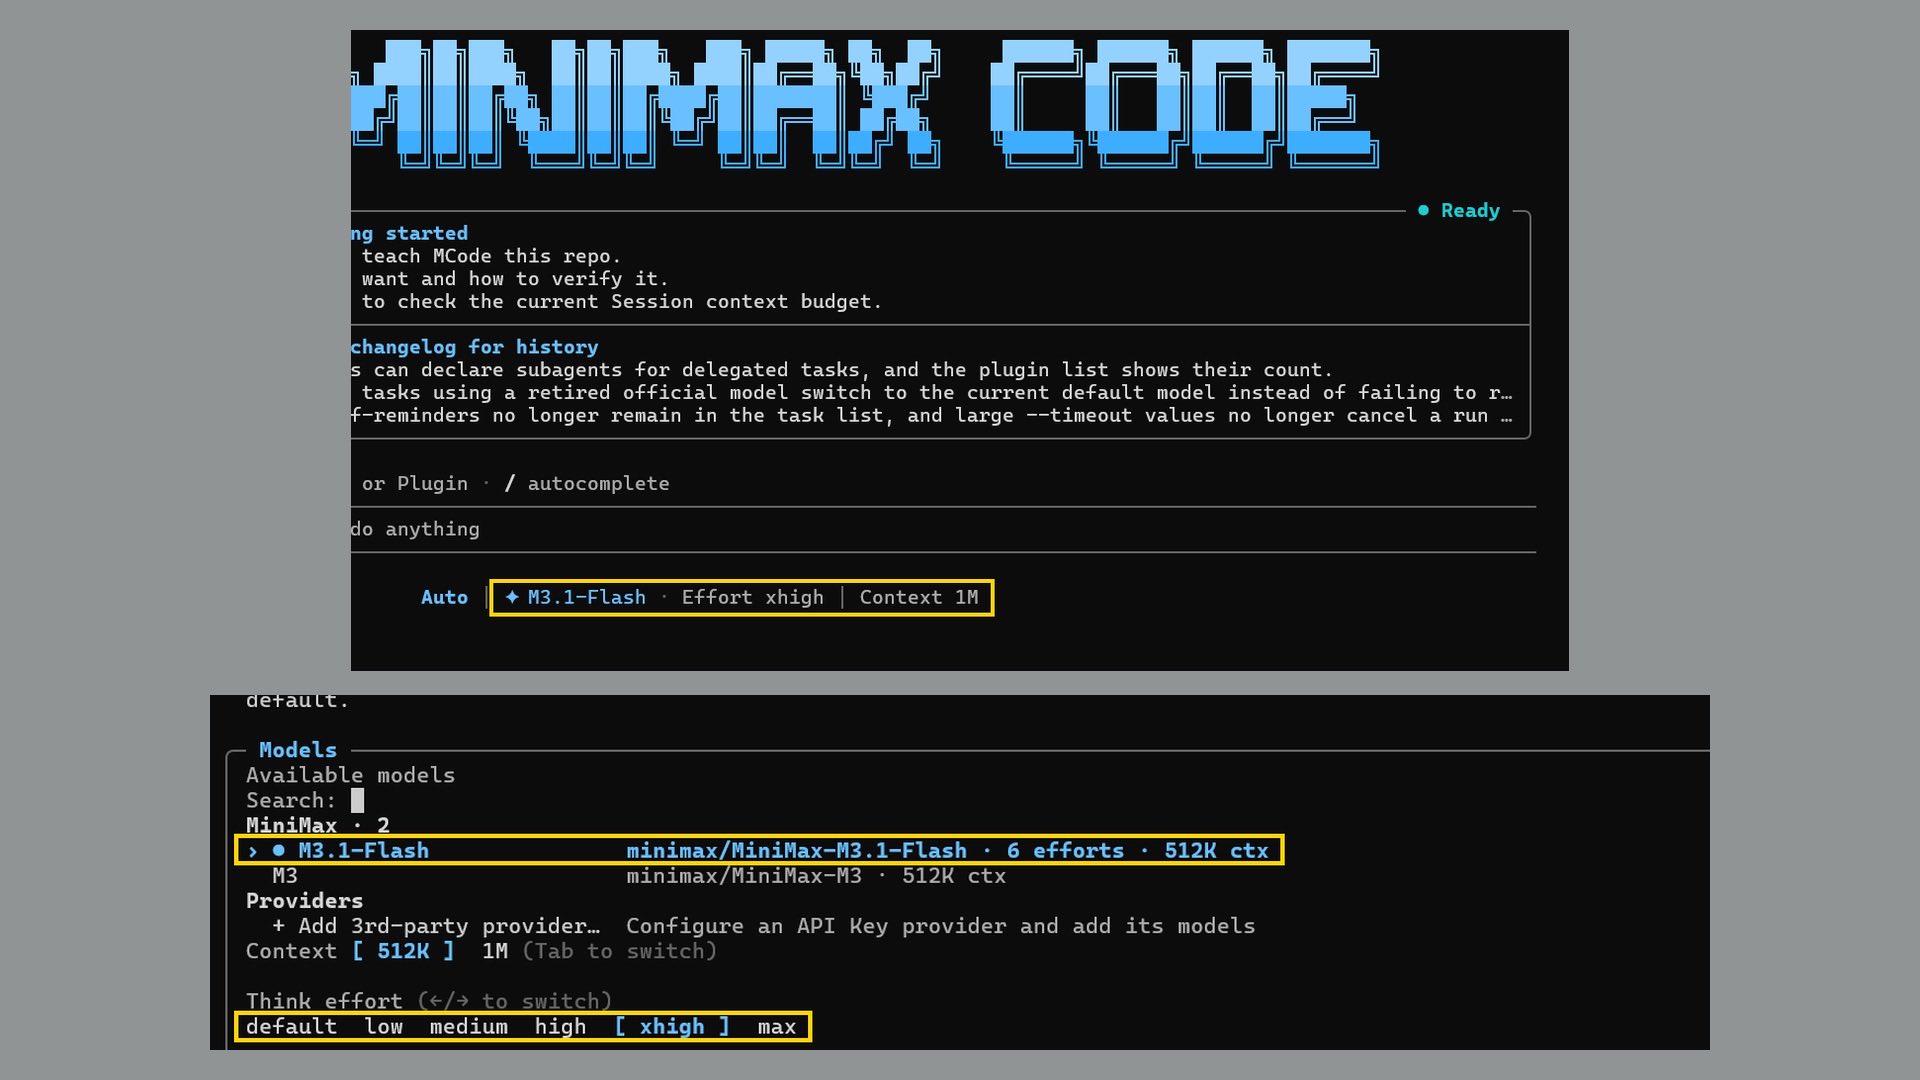The width and height of the screenshot is (1920, 1080).
Task: Click 'minimax/MiniMax-M3.1-Flash' model path text
Action: [797, 850]
